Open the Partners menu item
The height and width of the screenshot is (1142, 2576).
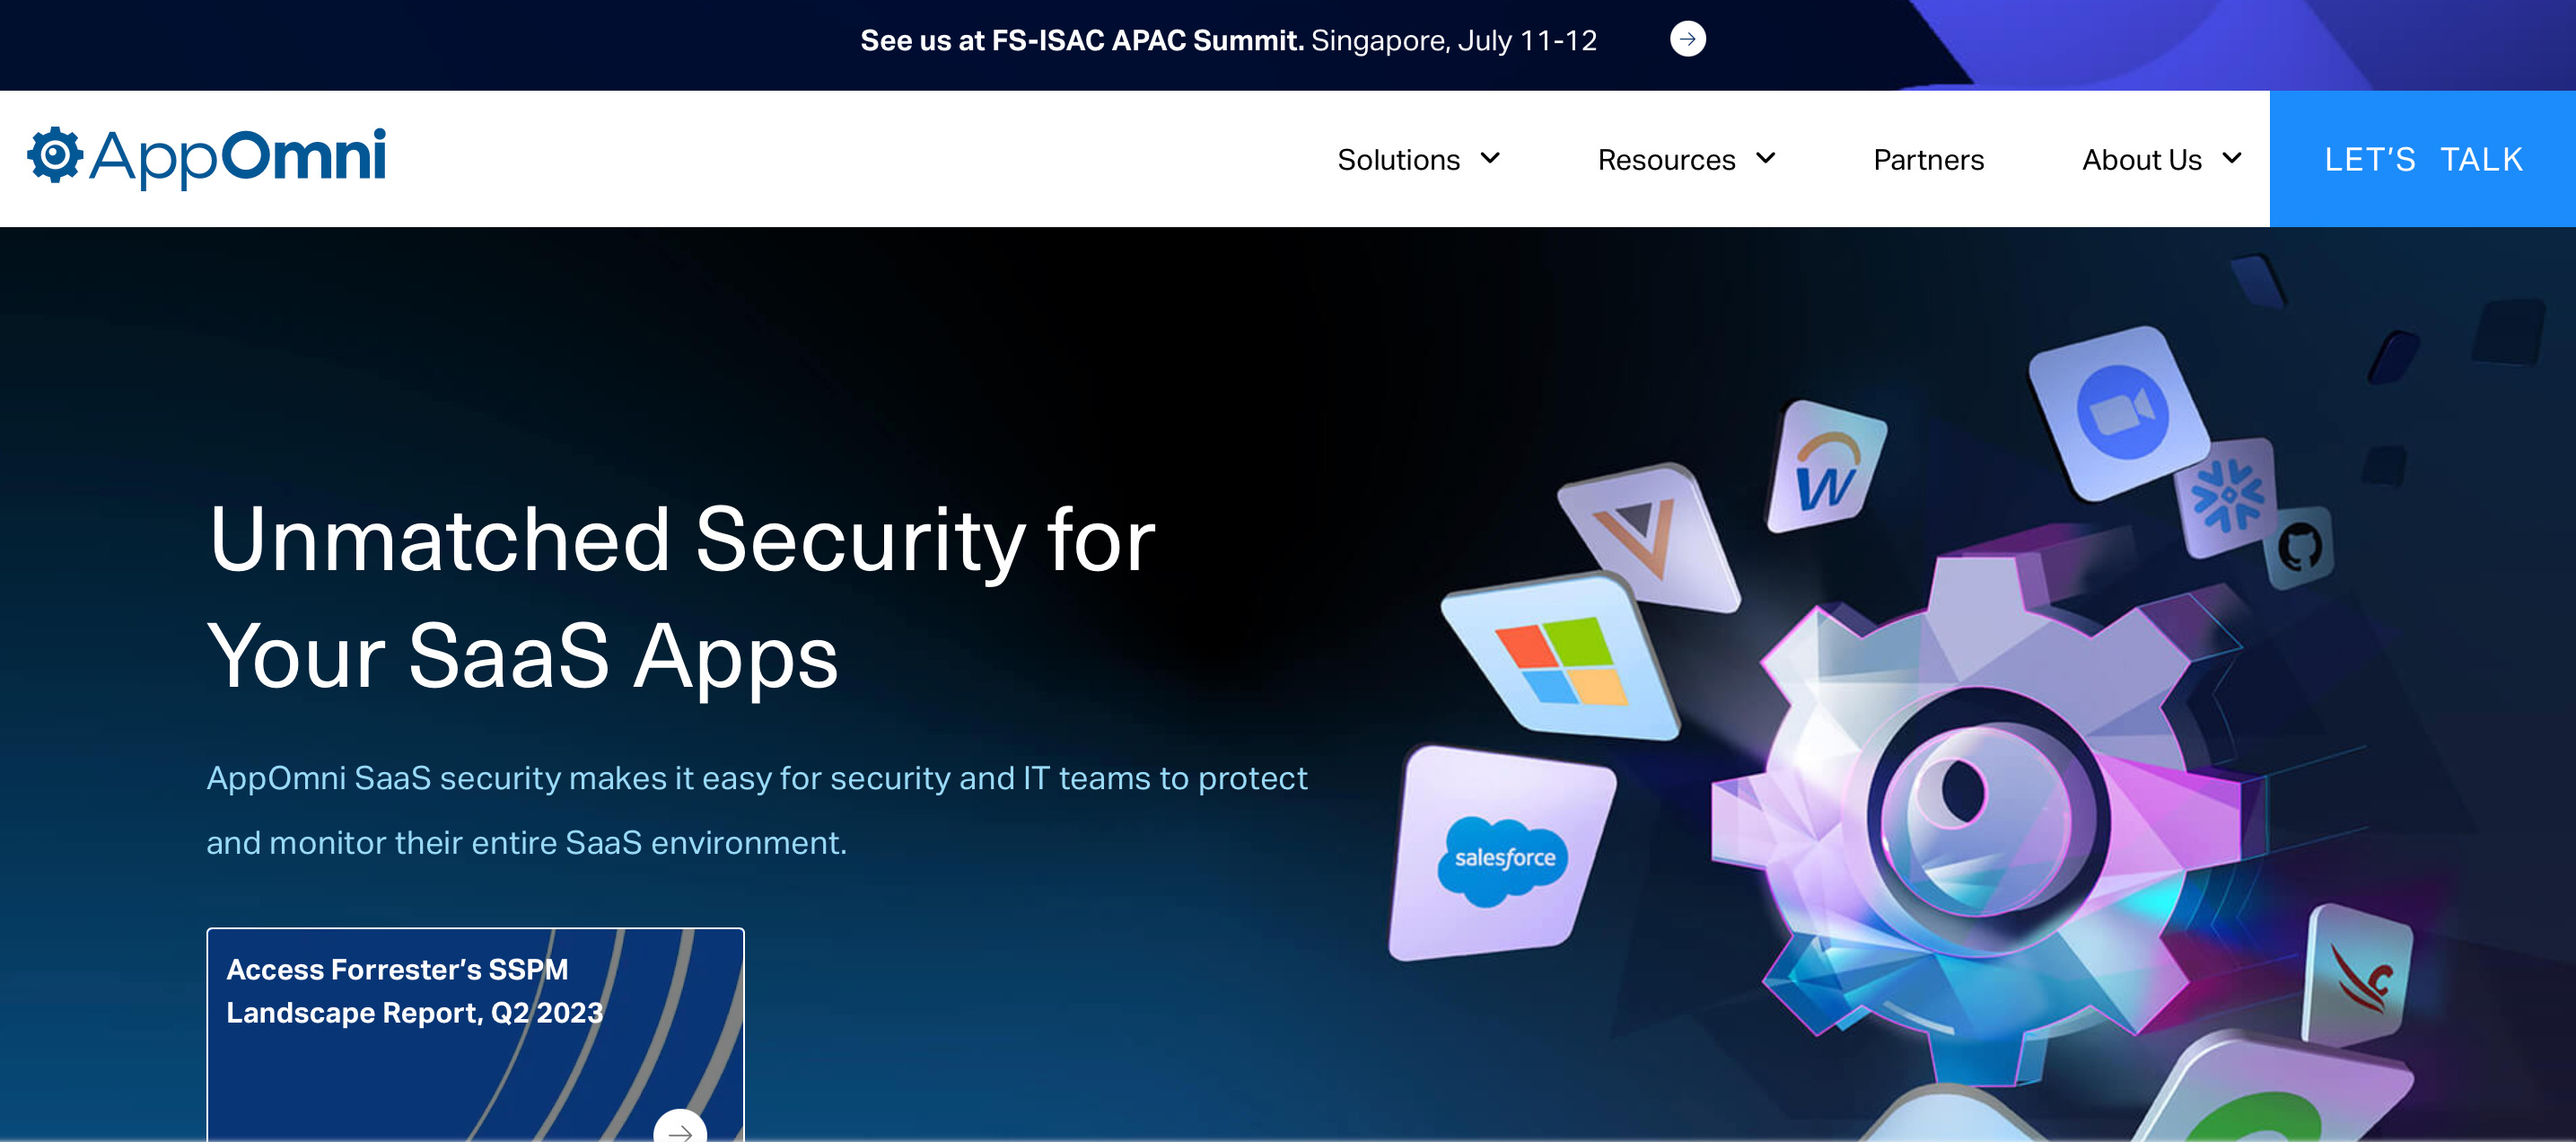coord(1928,159)
